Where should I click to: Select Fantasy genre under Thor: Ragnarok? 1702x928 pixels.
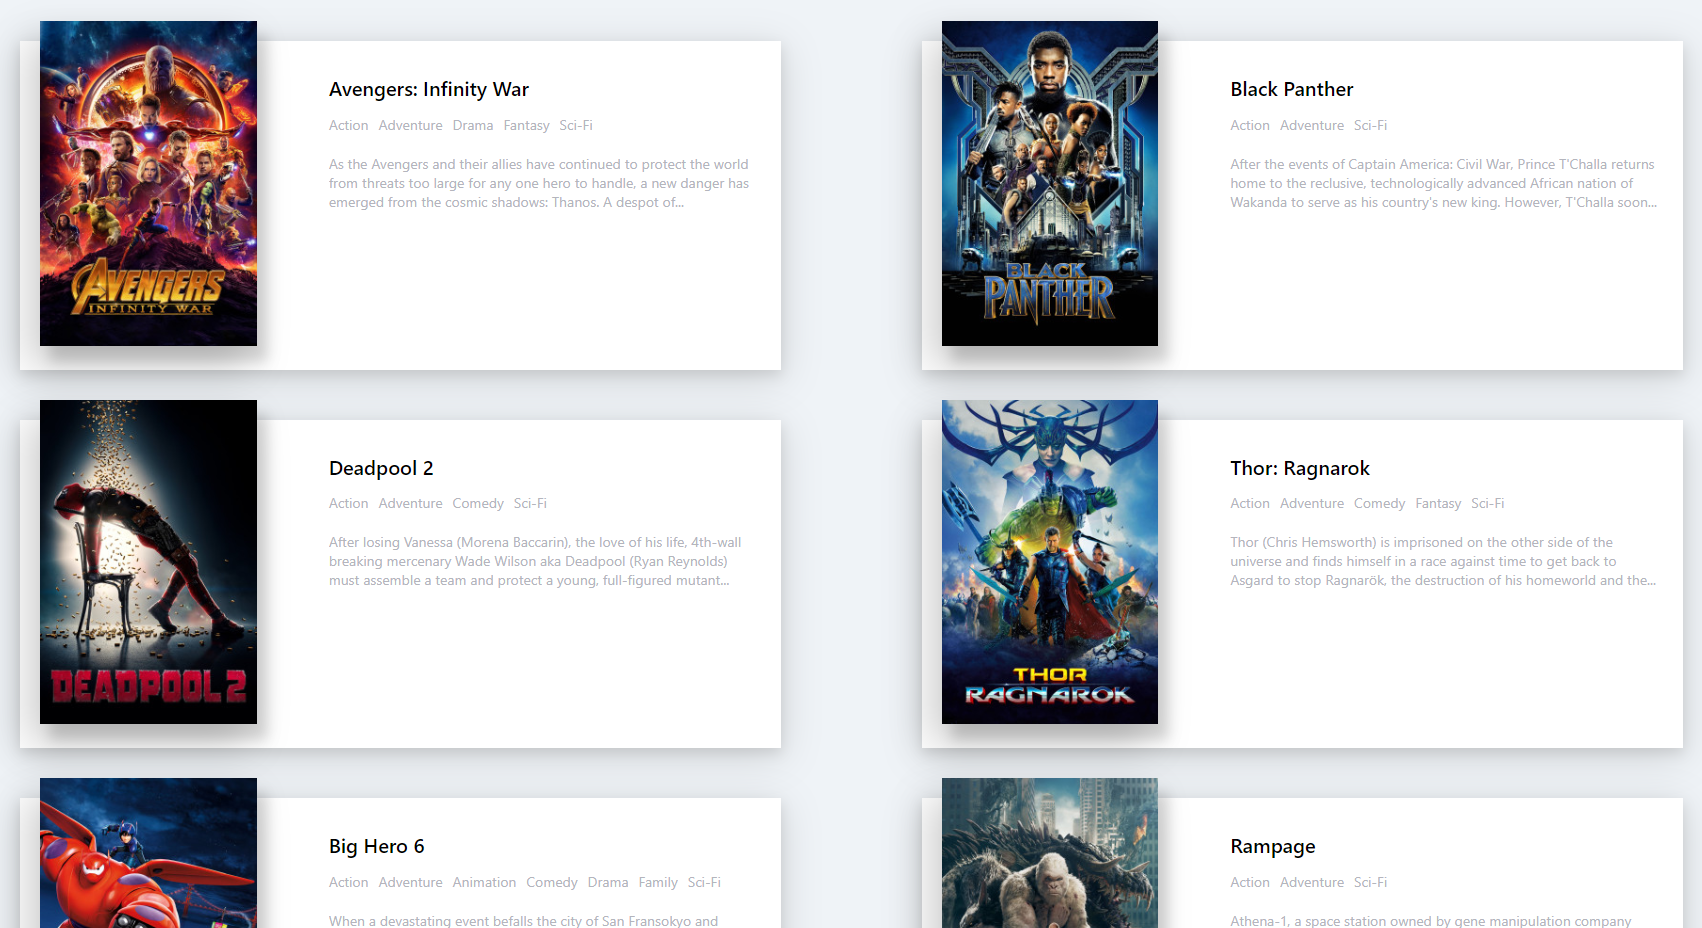click(1438, 503)
